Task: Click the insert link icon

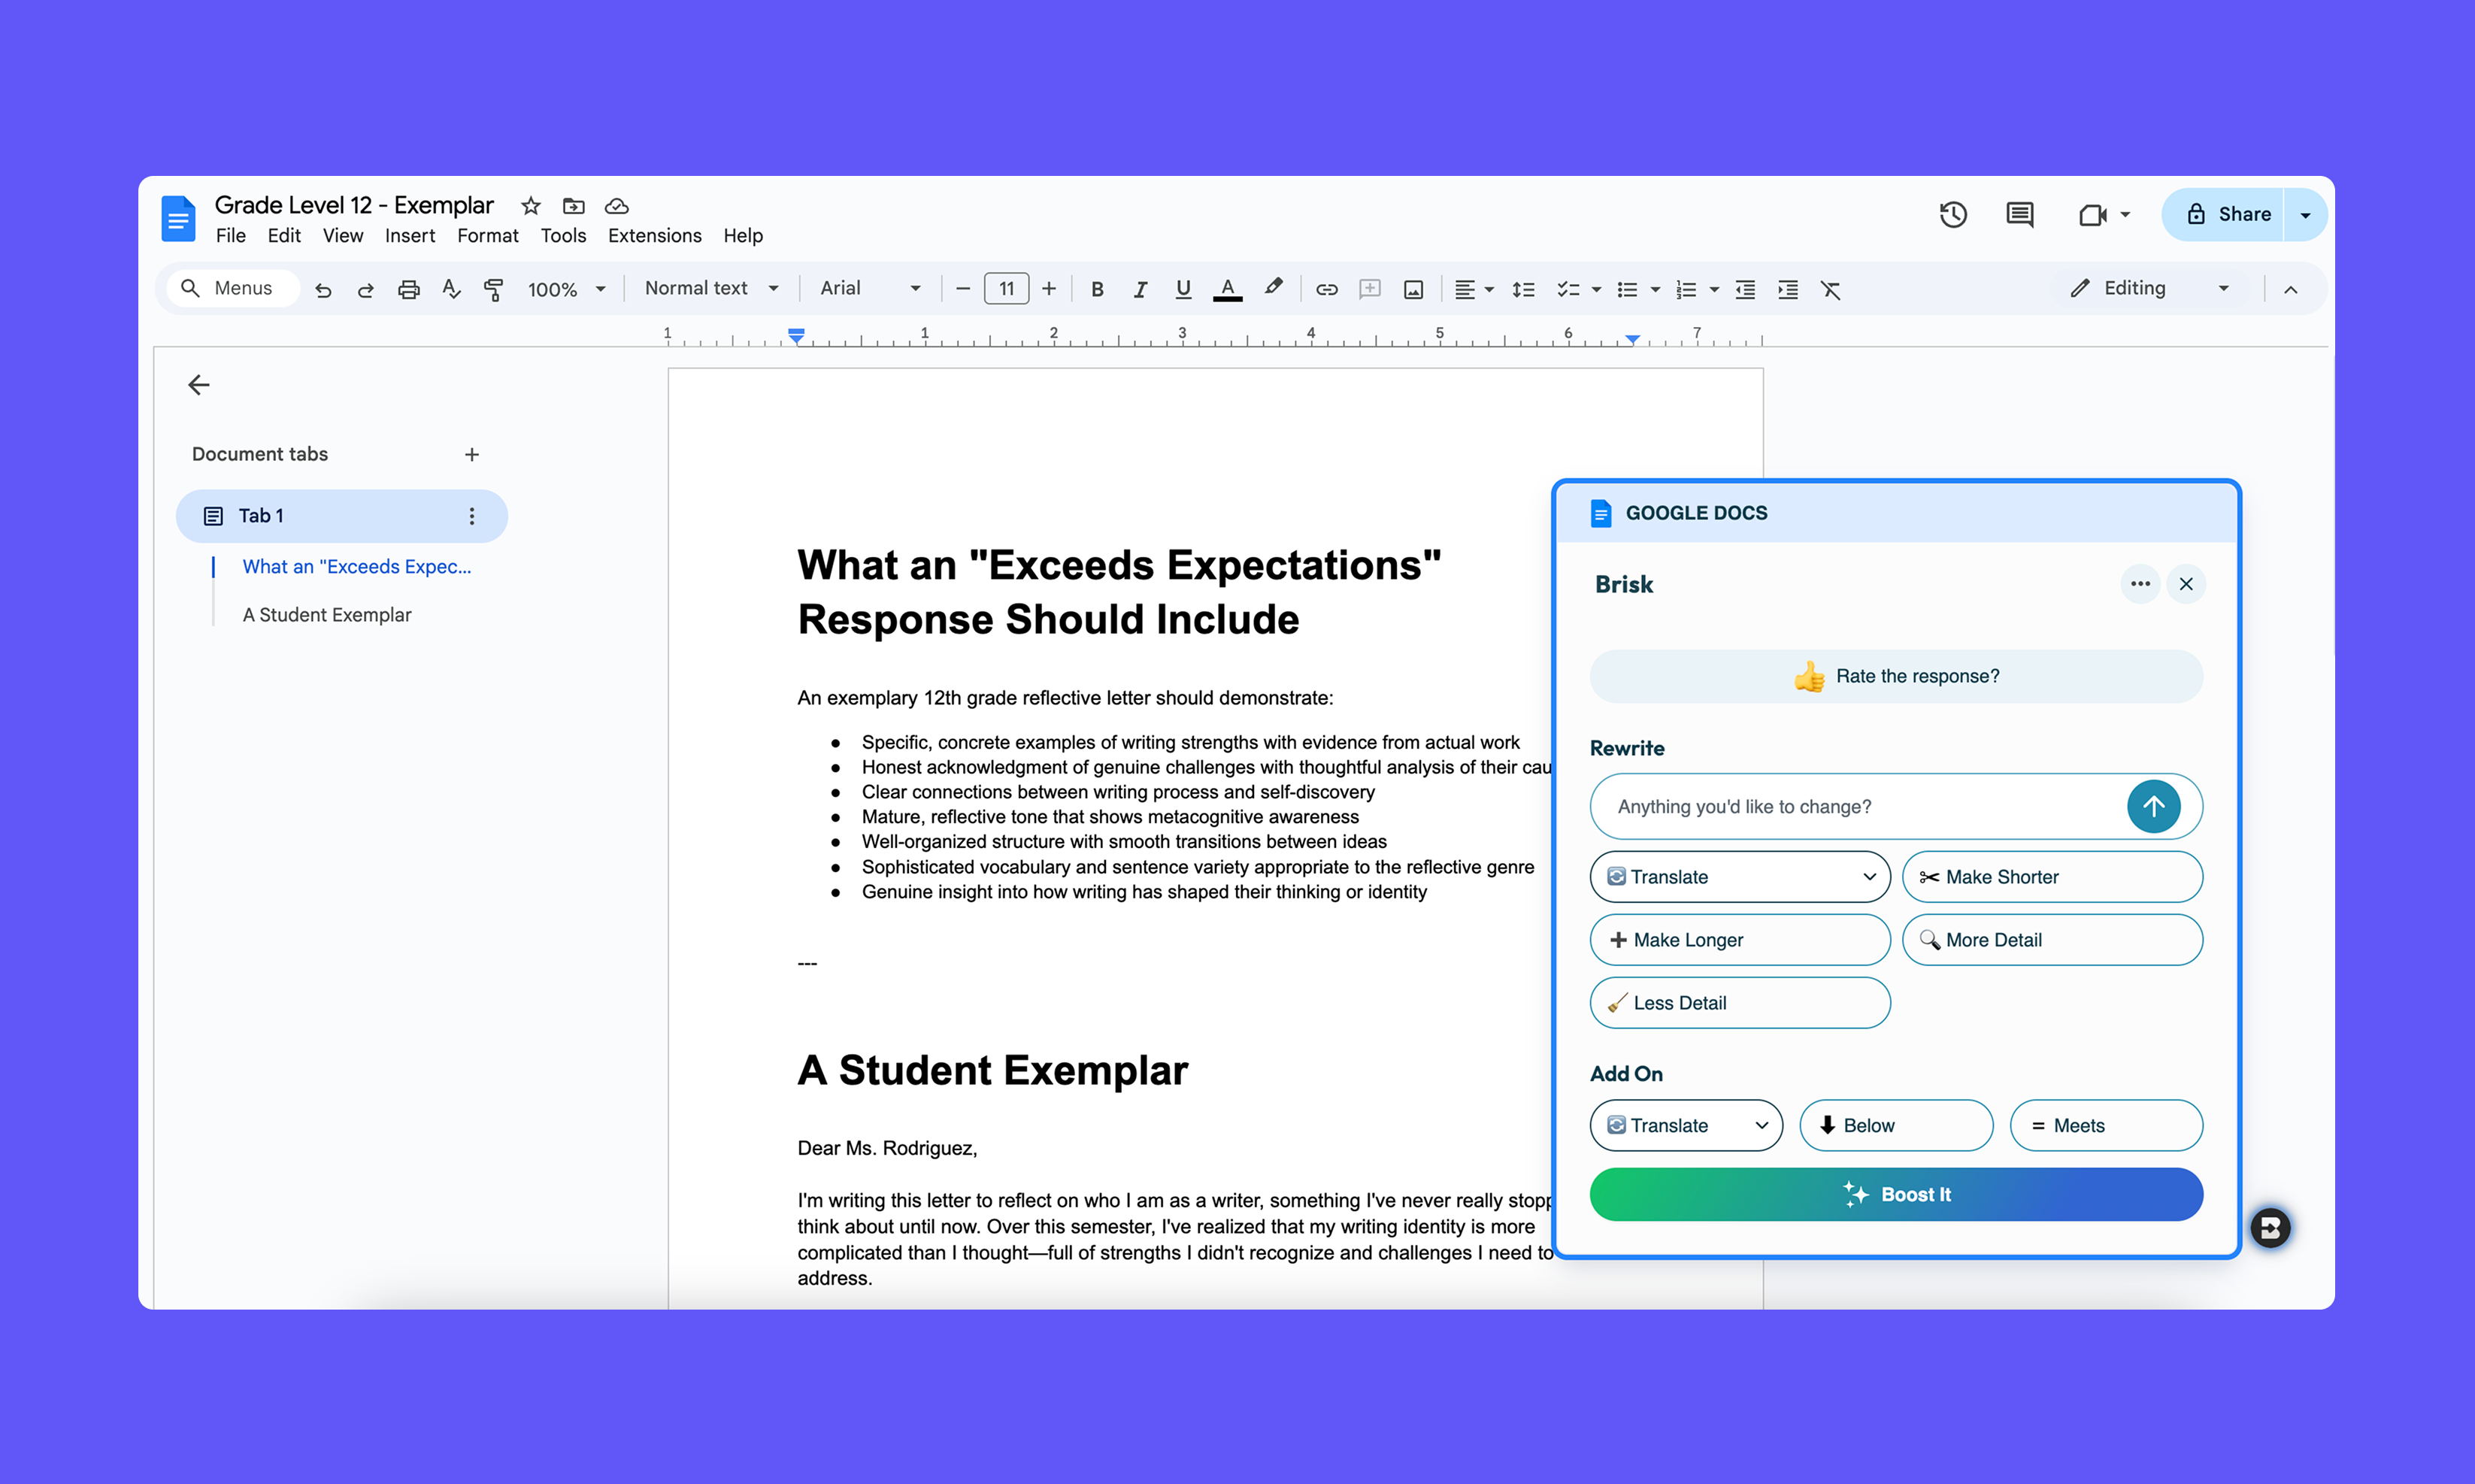Action: (1326, 289)
